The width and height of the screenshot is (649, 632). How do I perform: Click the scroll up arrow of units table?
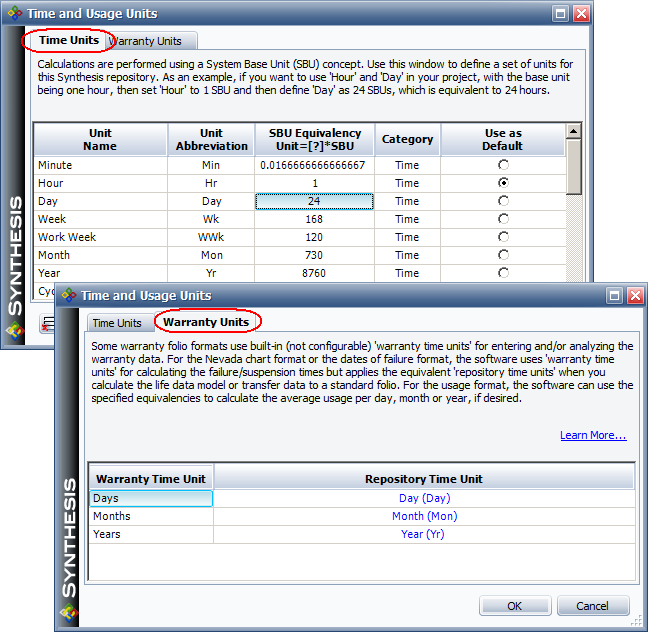574,131
